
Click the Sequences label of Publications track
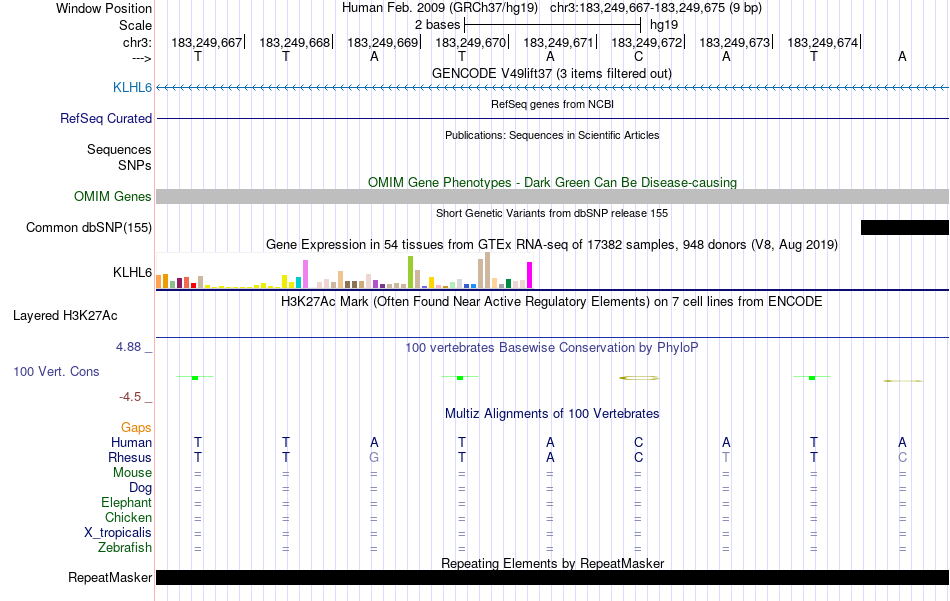[x=119, y=150]
